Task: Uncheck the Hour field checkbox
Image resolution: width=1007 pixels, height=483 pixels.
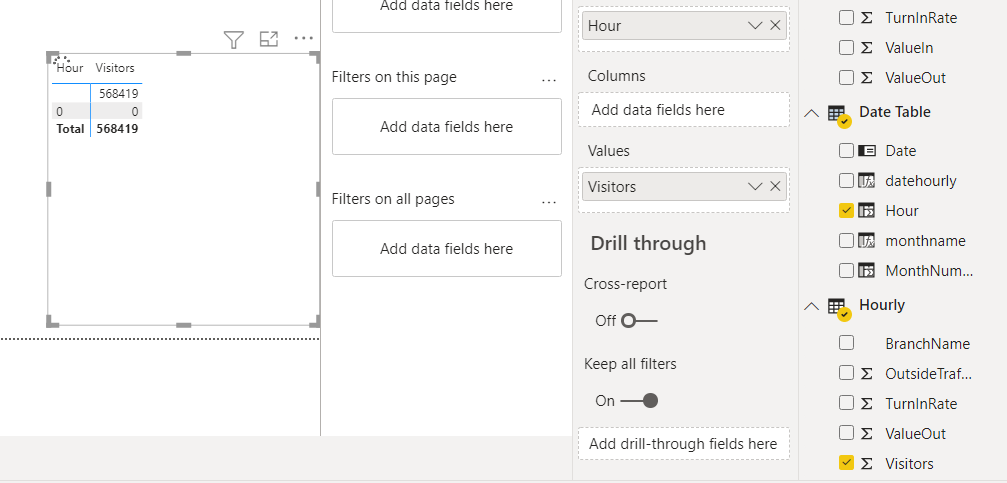Action: tap(846, 211)
